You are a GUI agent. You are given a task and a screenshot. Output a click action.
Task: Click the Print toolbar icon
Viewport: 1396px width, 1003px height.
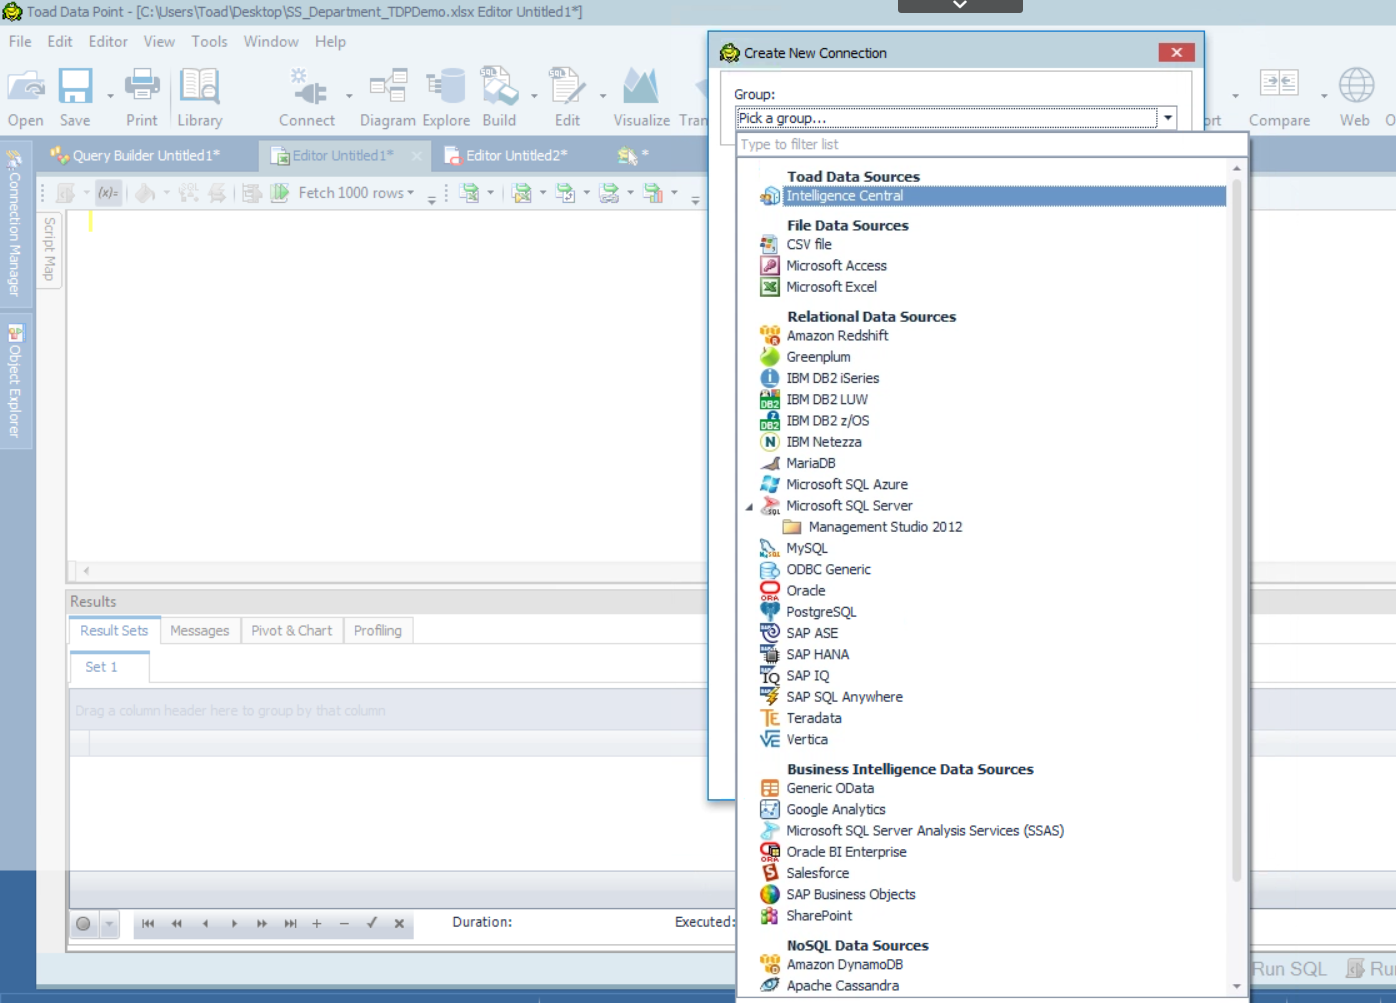click(142, 98)
